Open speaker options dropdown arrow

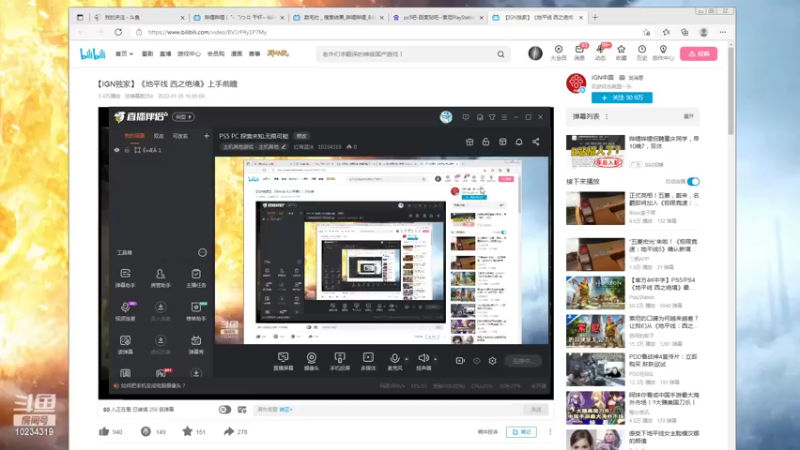click(x=435, y=359)
